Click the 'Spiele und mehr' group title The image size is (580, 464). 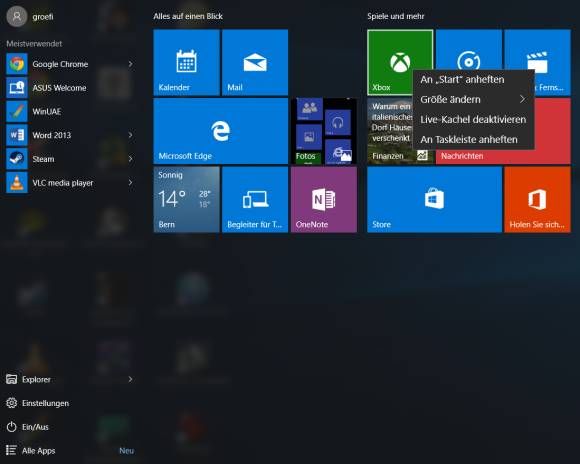(x=395, y=16)
